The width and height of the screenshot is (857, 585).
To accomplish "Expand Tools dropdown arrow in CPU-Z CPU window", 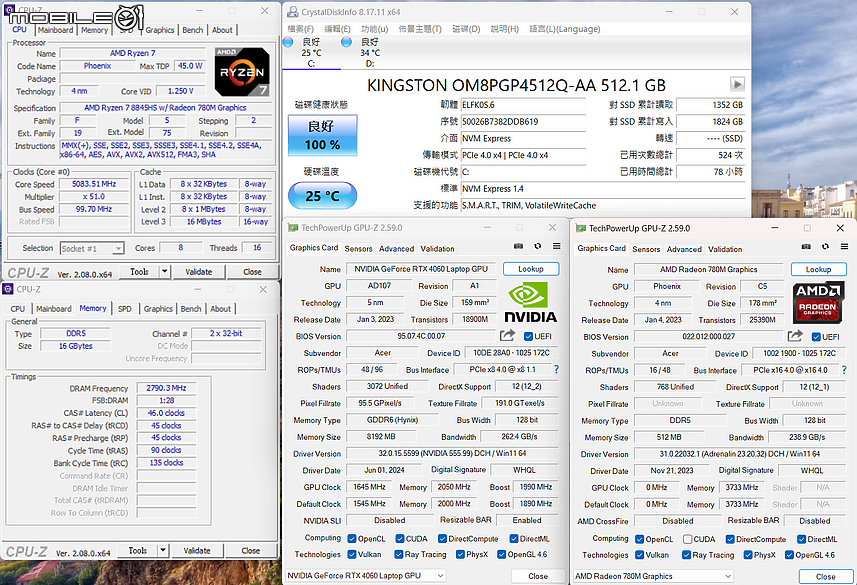I will tap(165, 271).
